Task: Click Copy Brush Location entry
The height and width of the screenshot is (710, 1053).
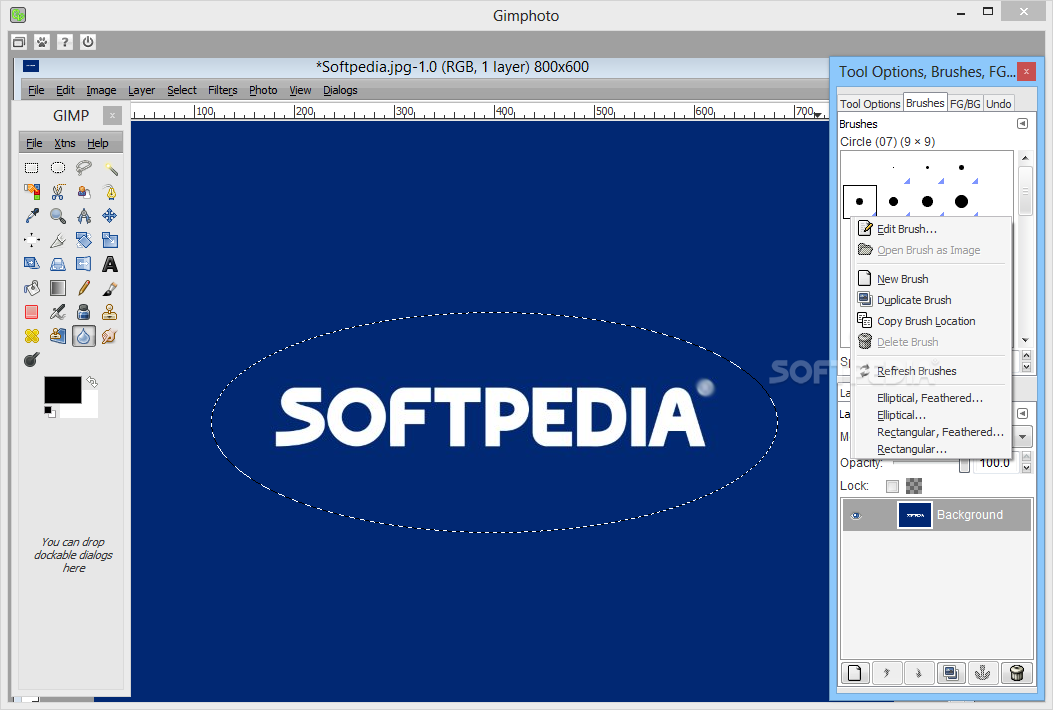Action: (931, 321)
